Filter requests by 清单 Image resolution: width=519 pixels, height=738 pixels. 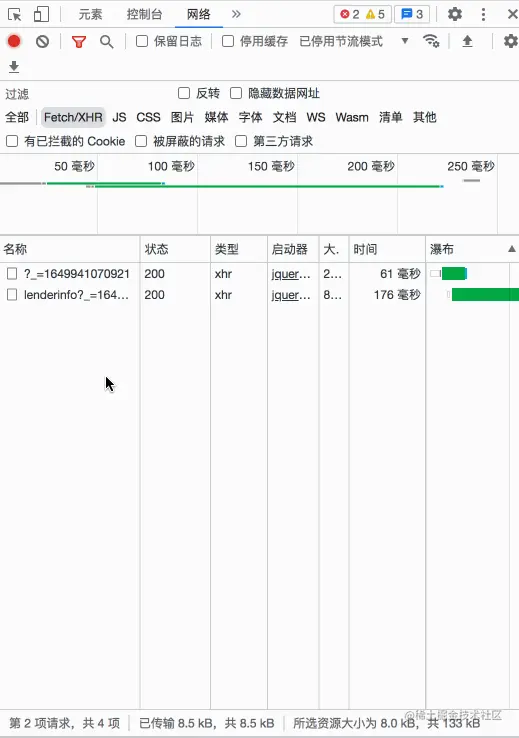[x=391, y=117]
